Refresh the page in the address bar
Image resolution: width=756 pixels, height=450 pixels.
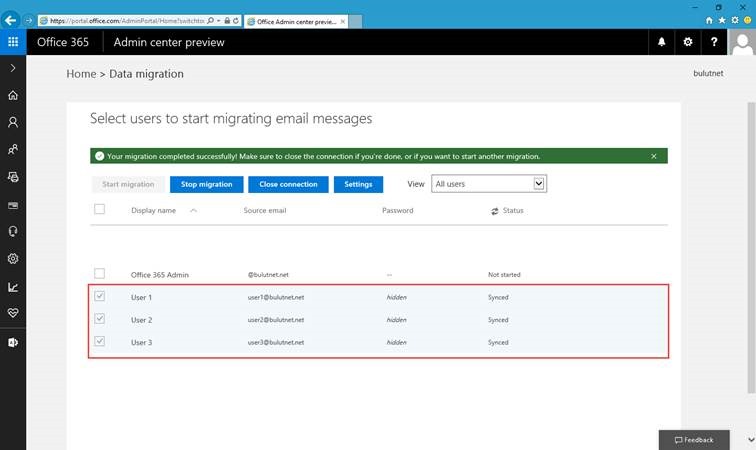236,21
